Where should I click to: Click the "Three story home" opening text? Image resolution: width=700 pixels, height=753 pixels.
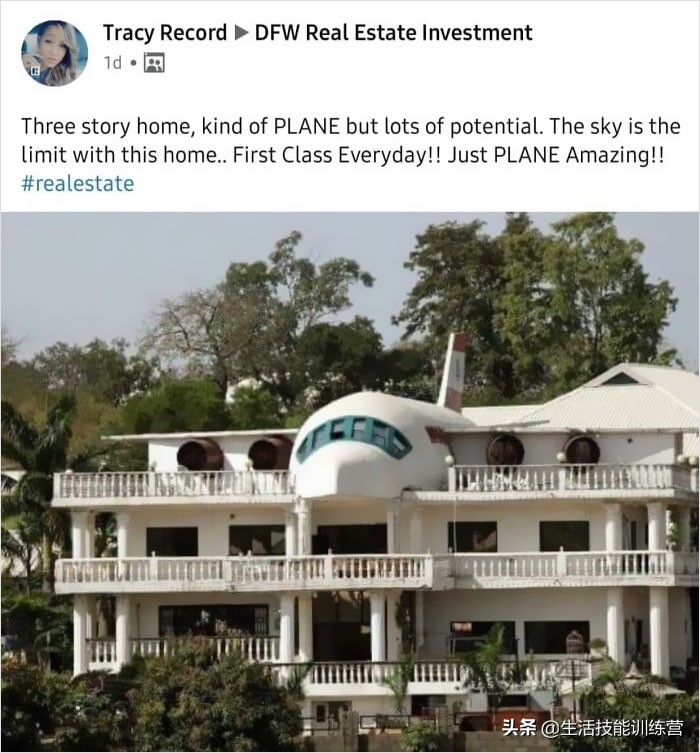[x=108, y=126]
